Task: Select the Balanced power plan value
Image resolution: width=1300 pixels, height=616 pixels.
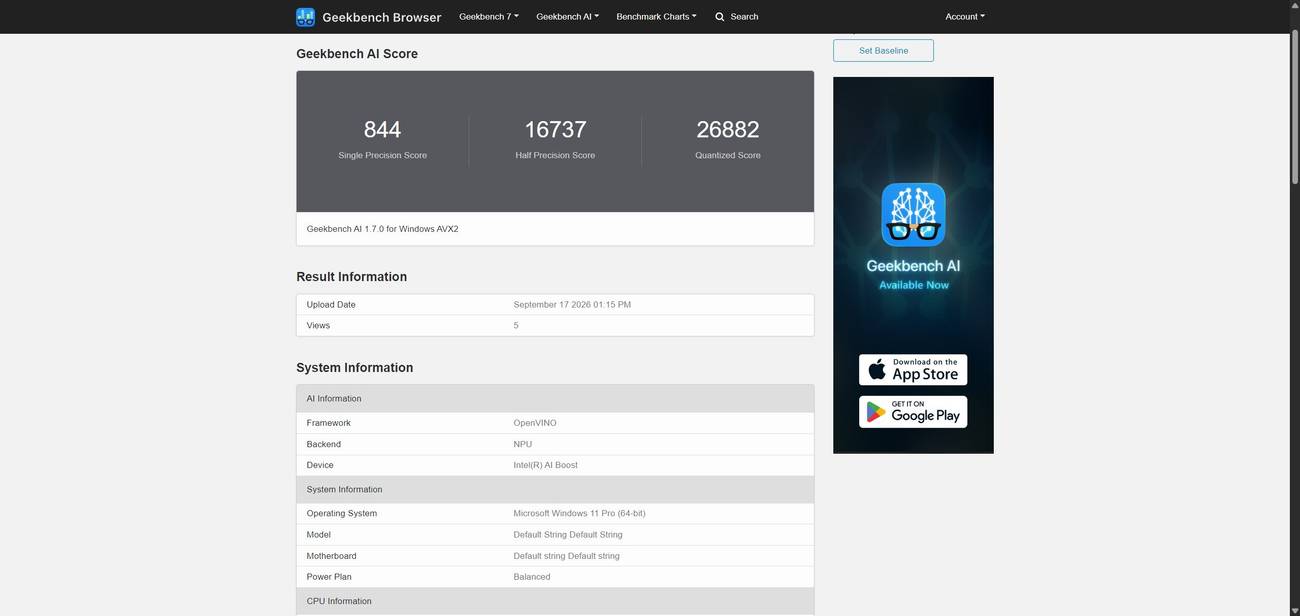Action: pos(532,577)
